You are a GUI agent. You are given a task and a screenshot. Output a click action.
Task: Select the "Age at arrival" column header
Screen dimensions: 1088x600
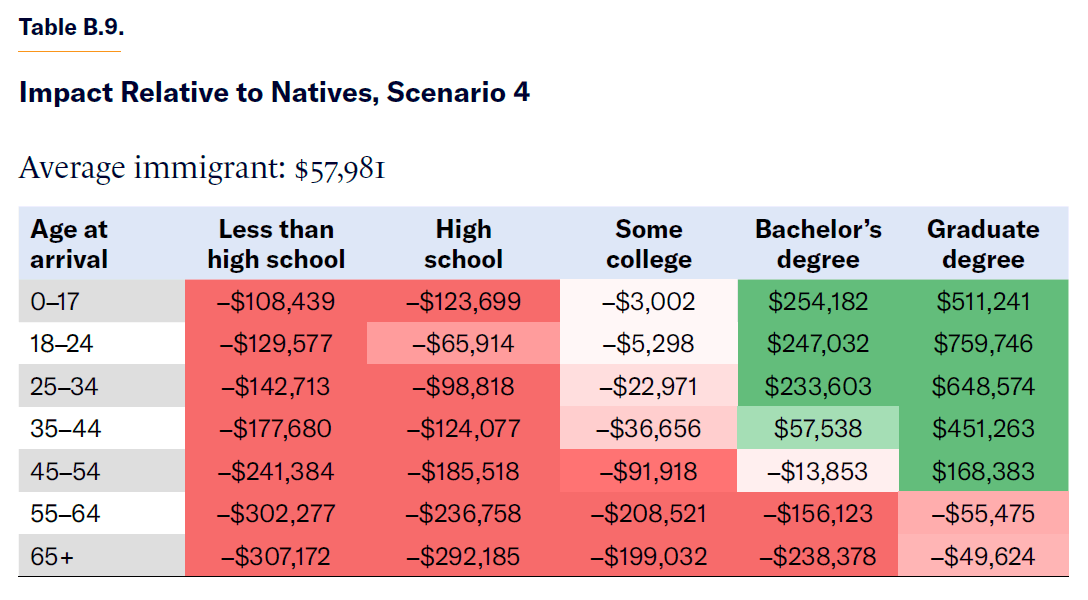[69, 244]
